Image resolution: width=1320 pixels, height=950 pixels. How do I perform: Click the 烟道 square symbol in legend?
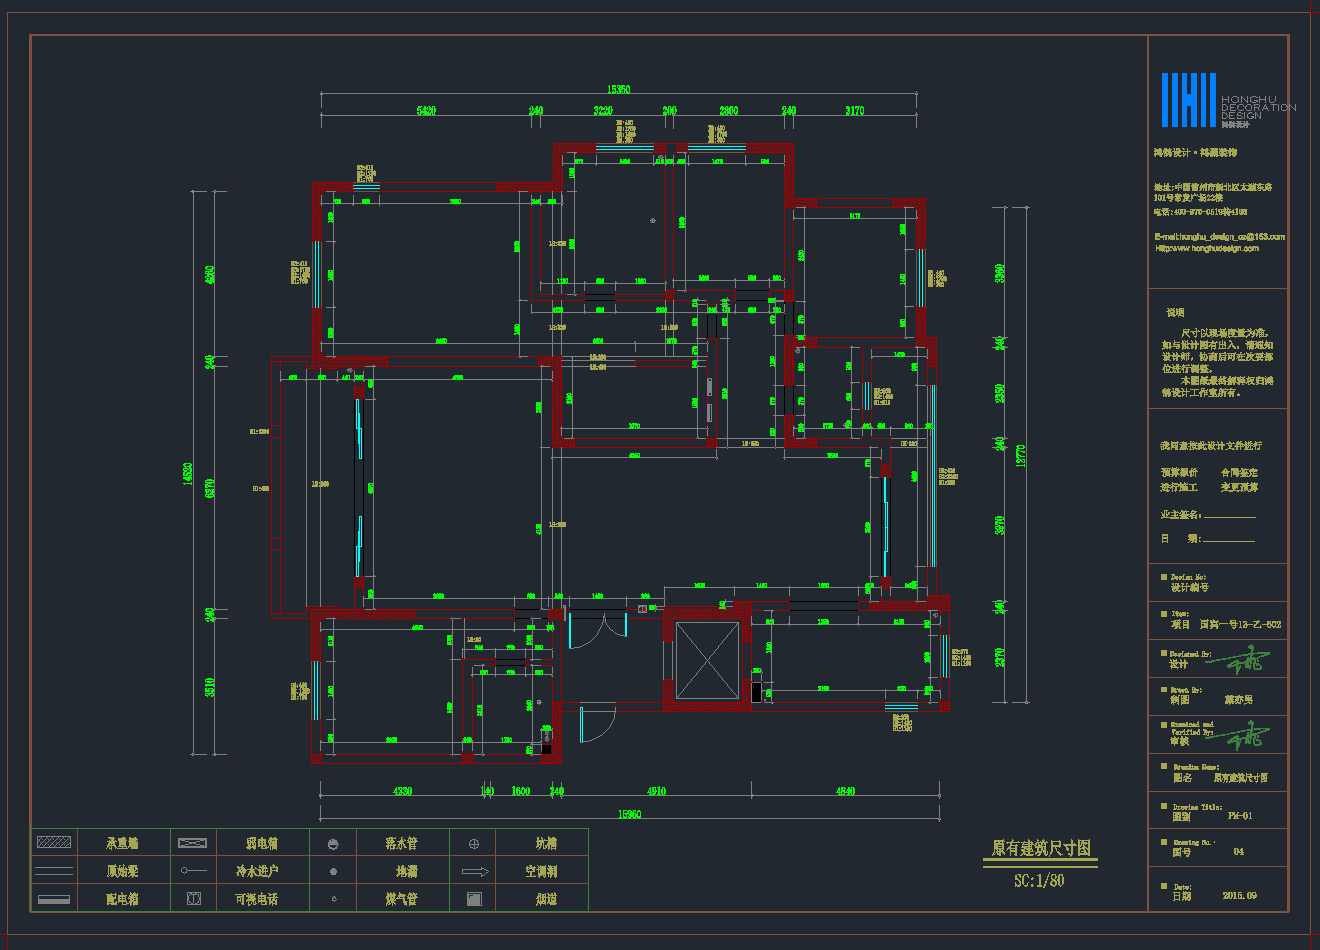(474, 899)
